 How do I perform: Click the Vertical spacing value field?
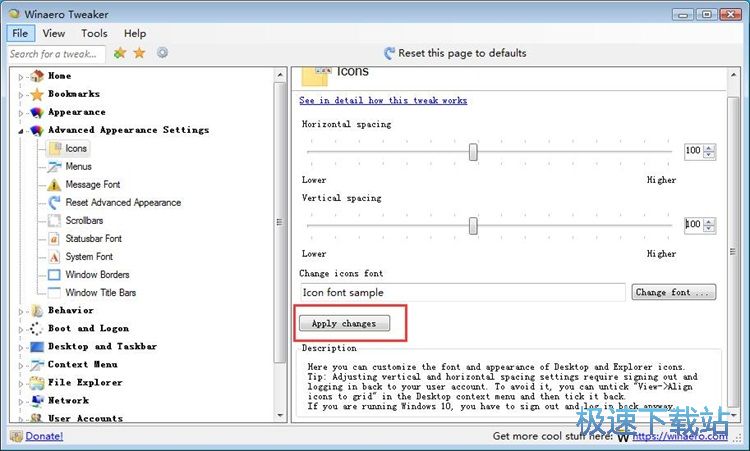click(x=695, y=224)
